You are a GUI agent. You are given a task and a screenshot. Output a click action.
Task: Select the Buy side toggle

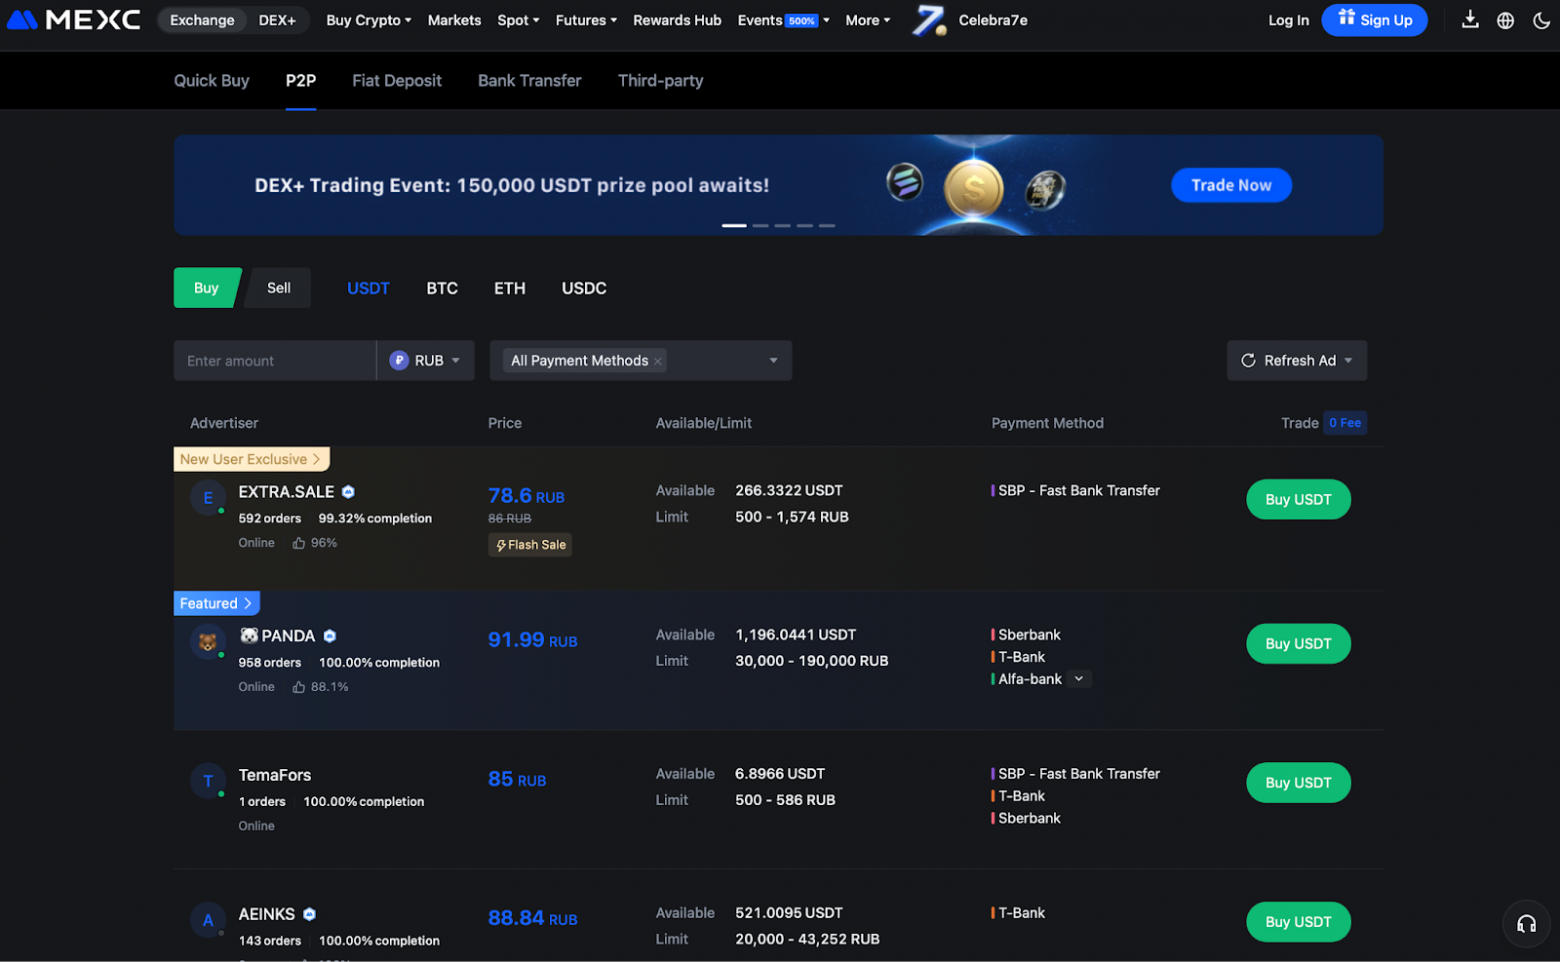click(207, 288)
